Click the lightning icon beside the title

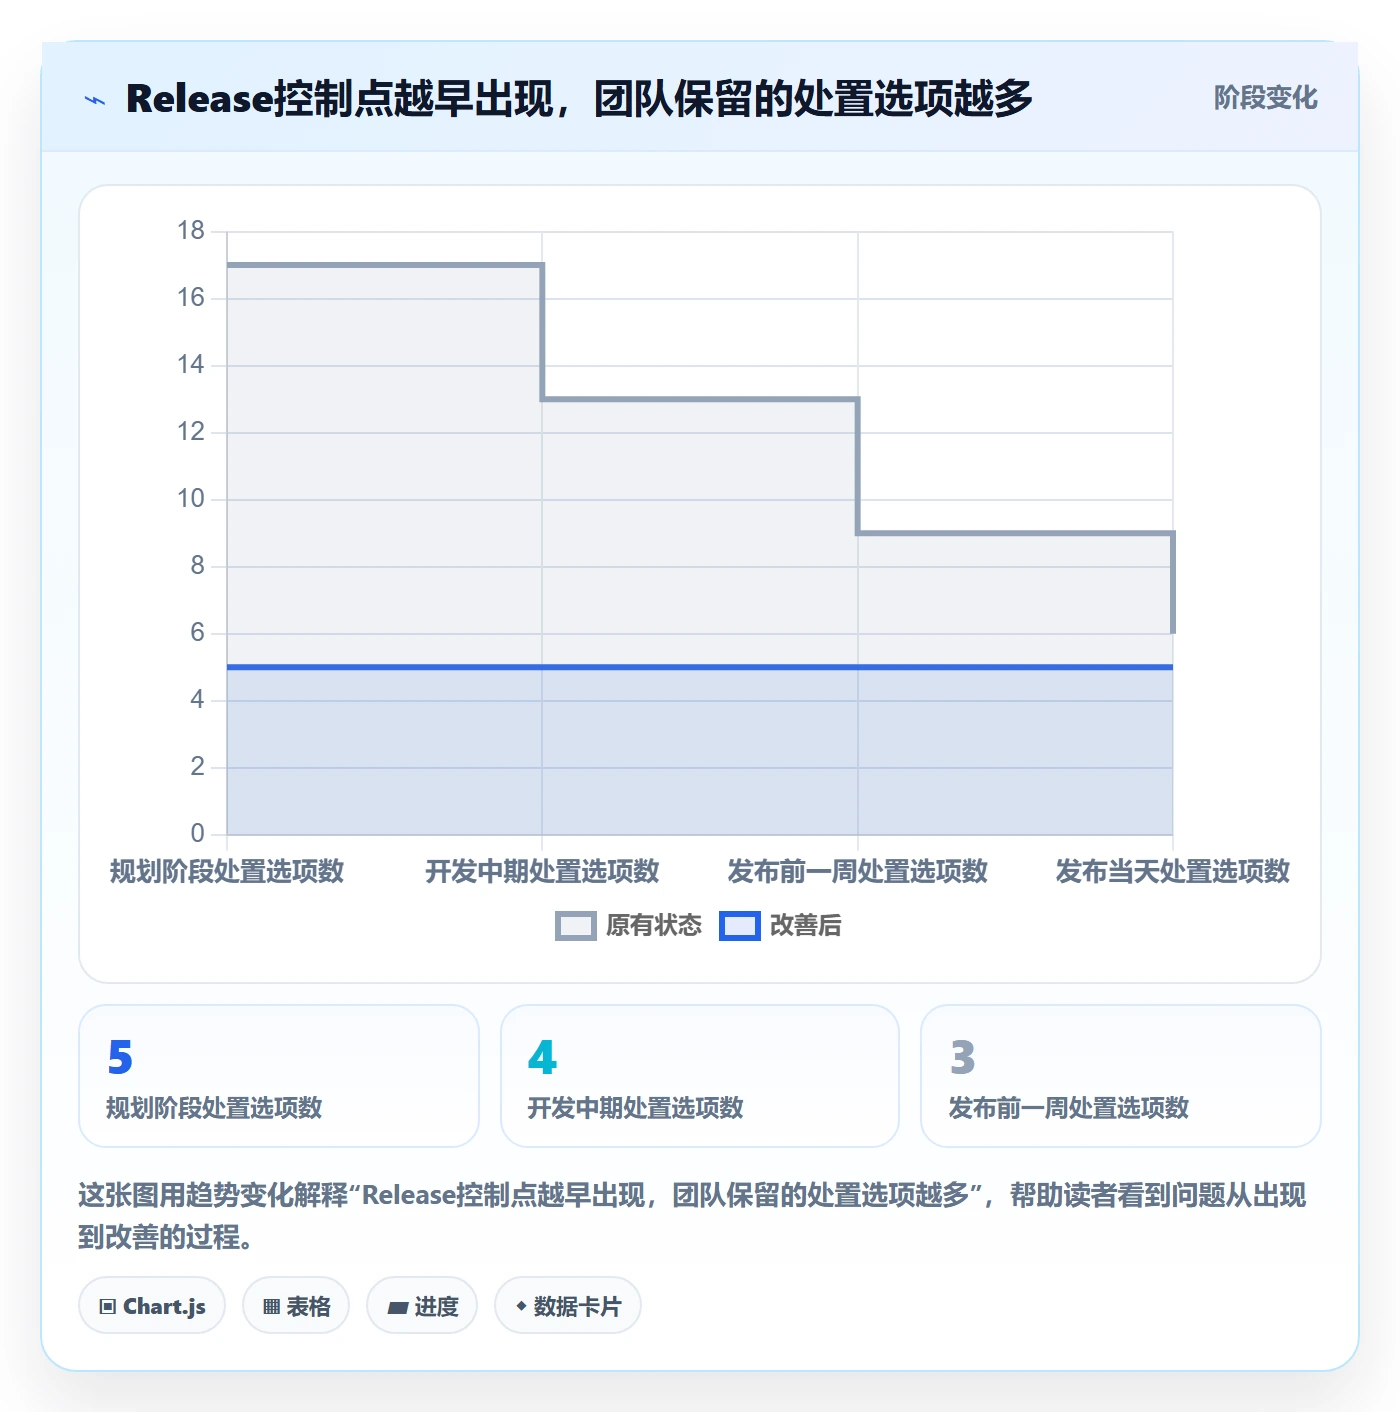(x=95, y=100)
